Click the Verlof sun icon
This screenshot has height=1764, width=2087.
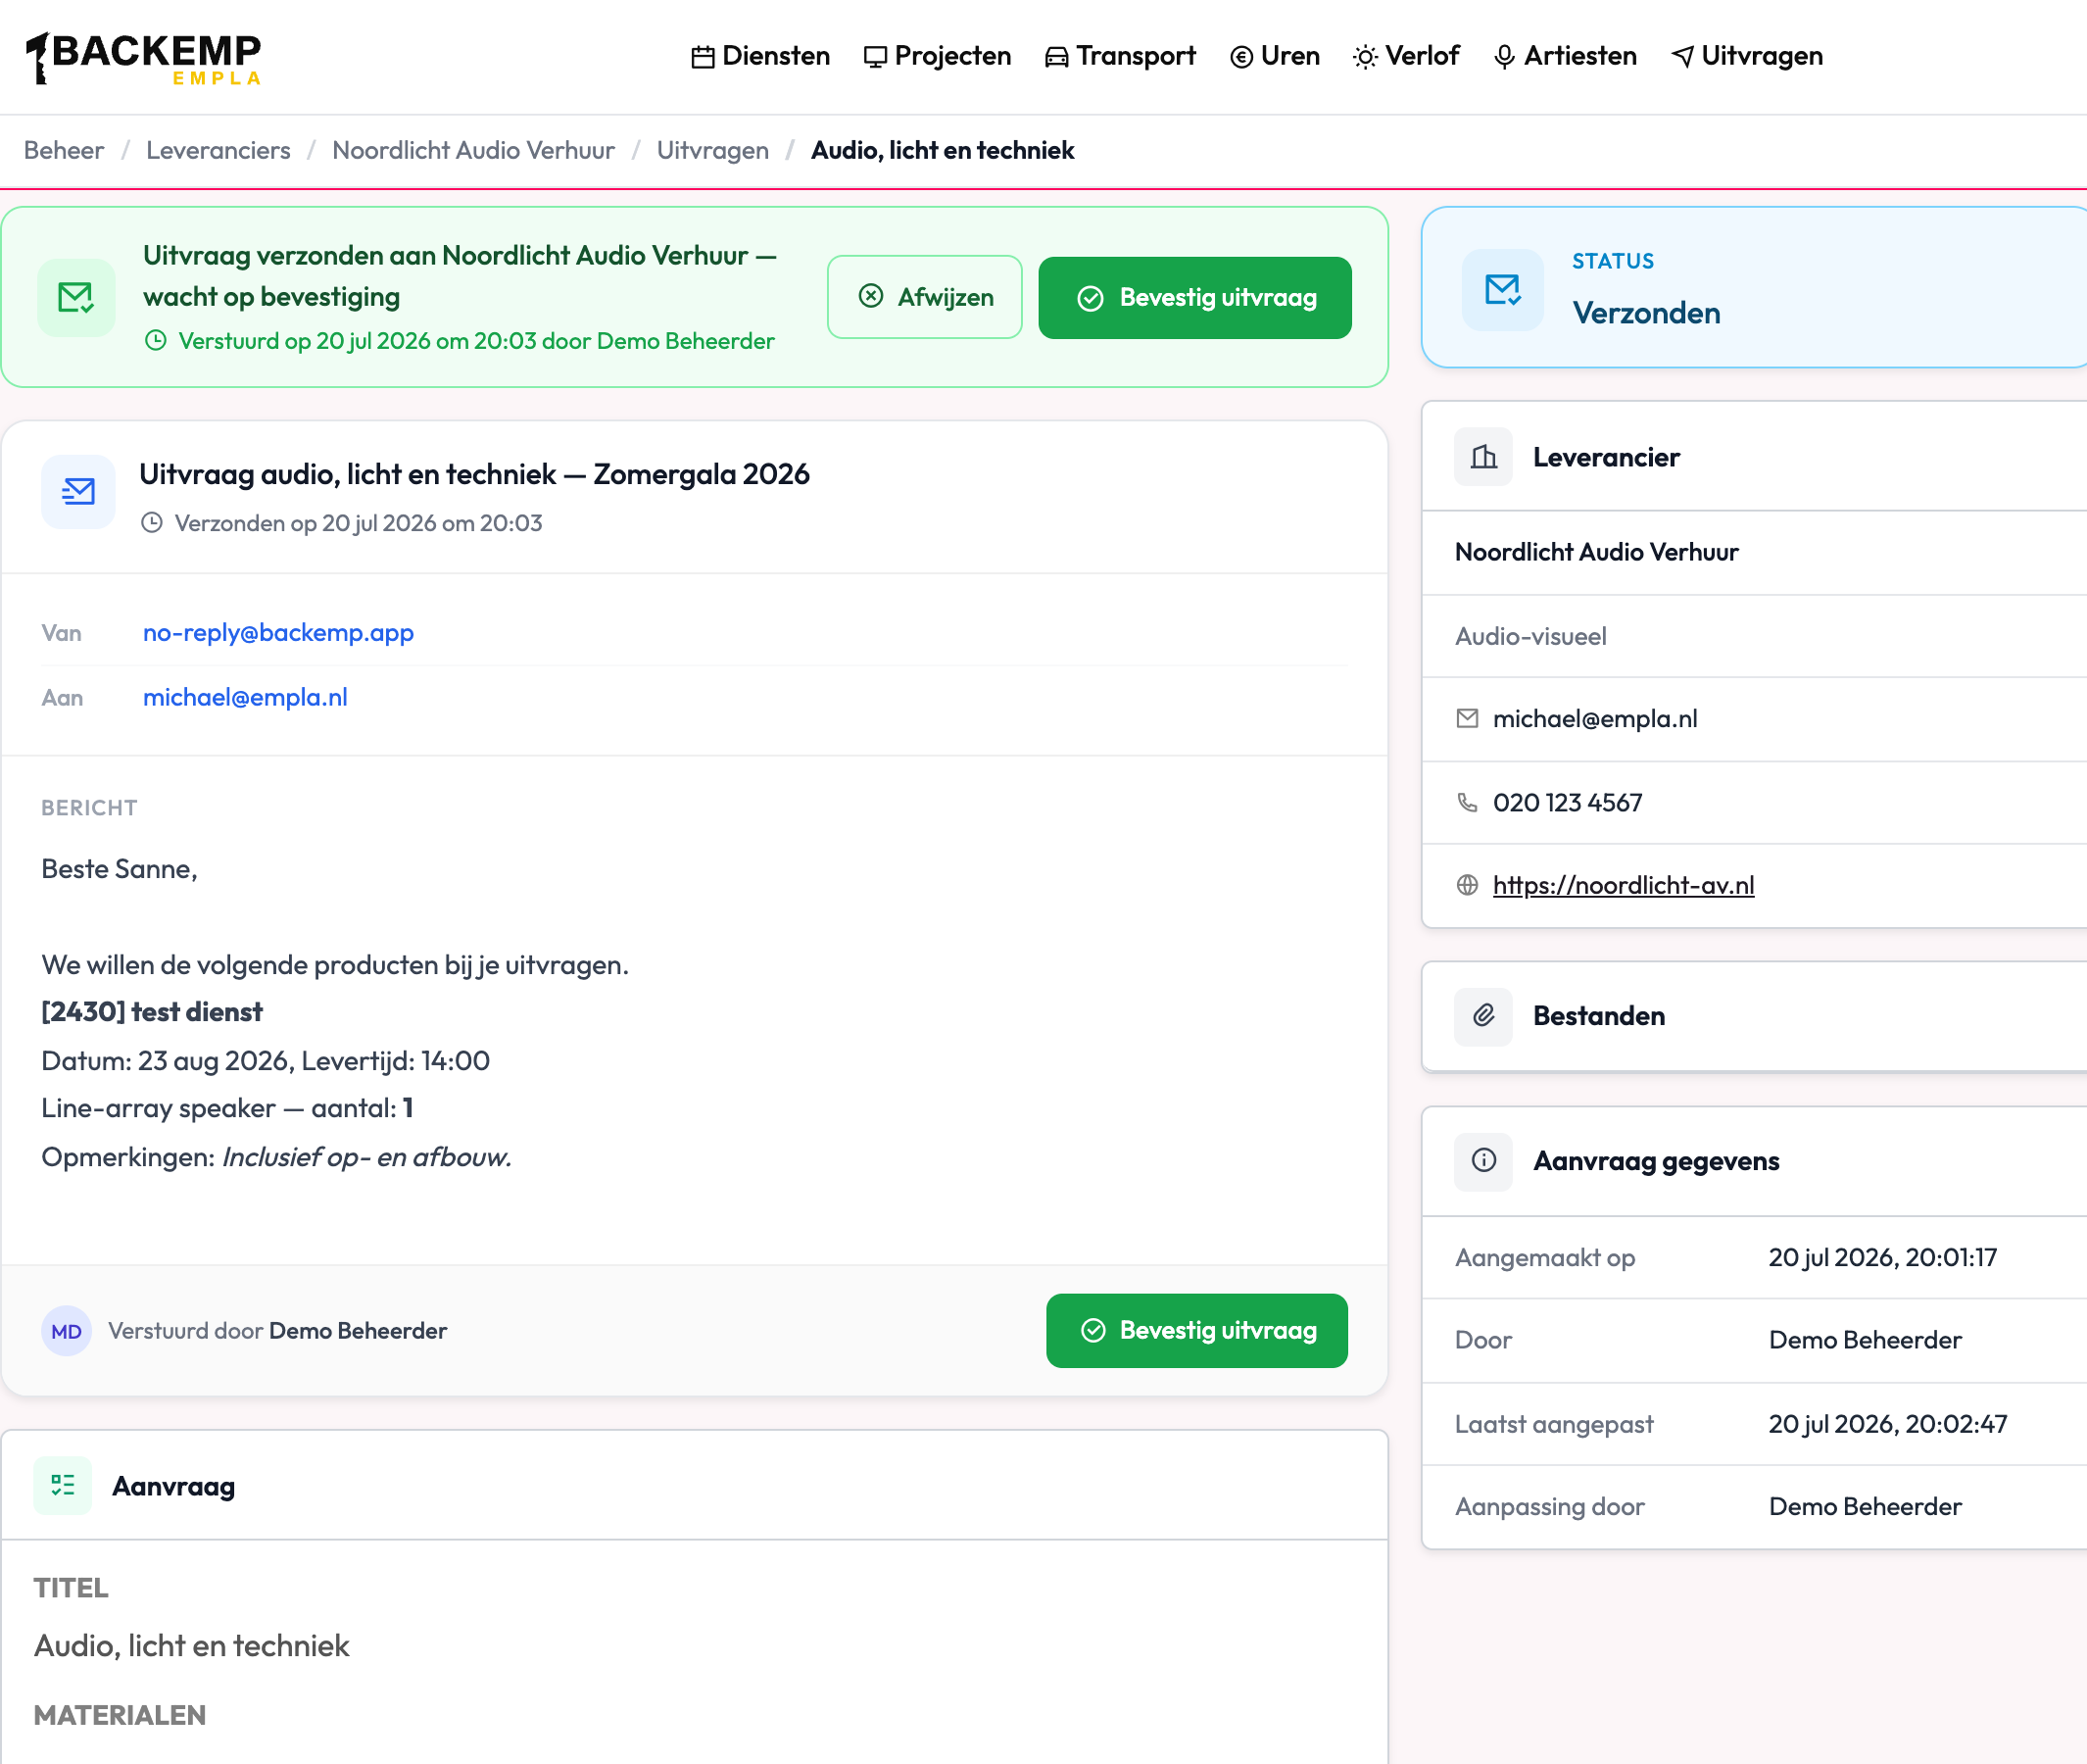(x=1365, y=57)
